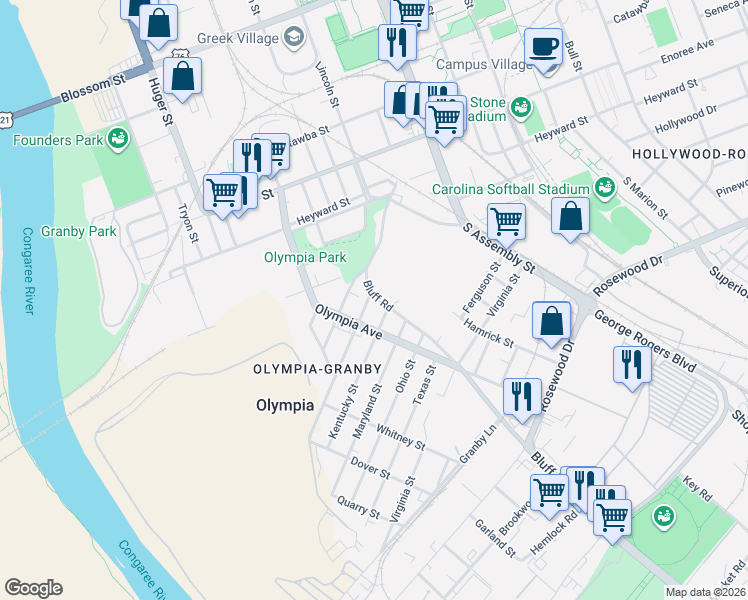Click the Ferguson St label
This screenshot has height=600, width=748.
click(x=481, y=287)
